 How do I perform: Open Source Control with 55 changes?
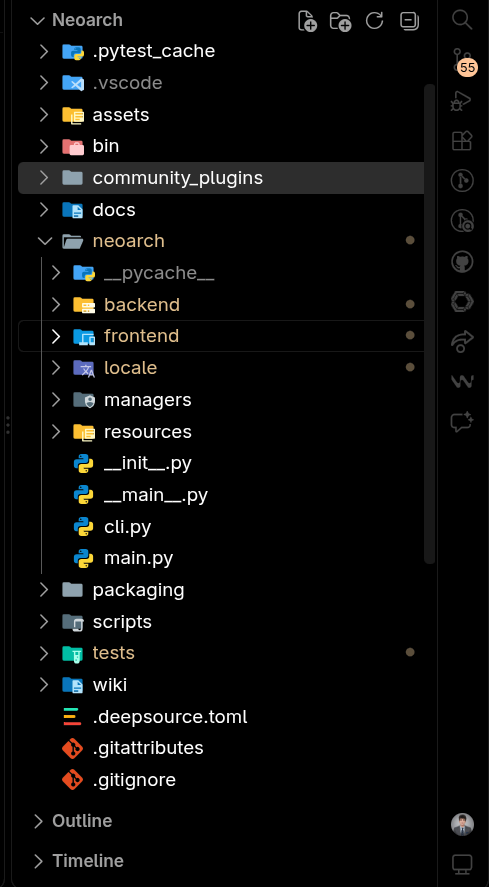click(463, 60)
